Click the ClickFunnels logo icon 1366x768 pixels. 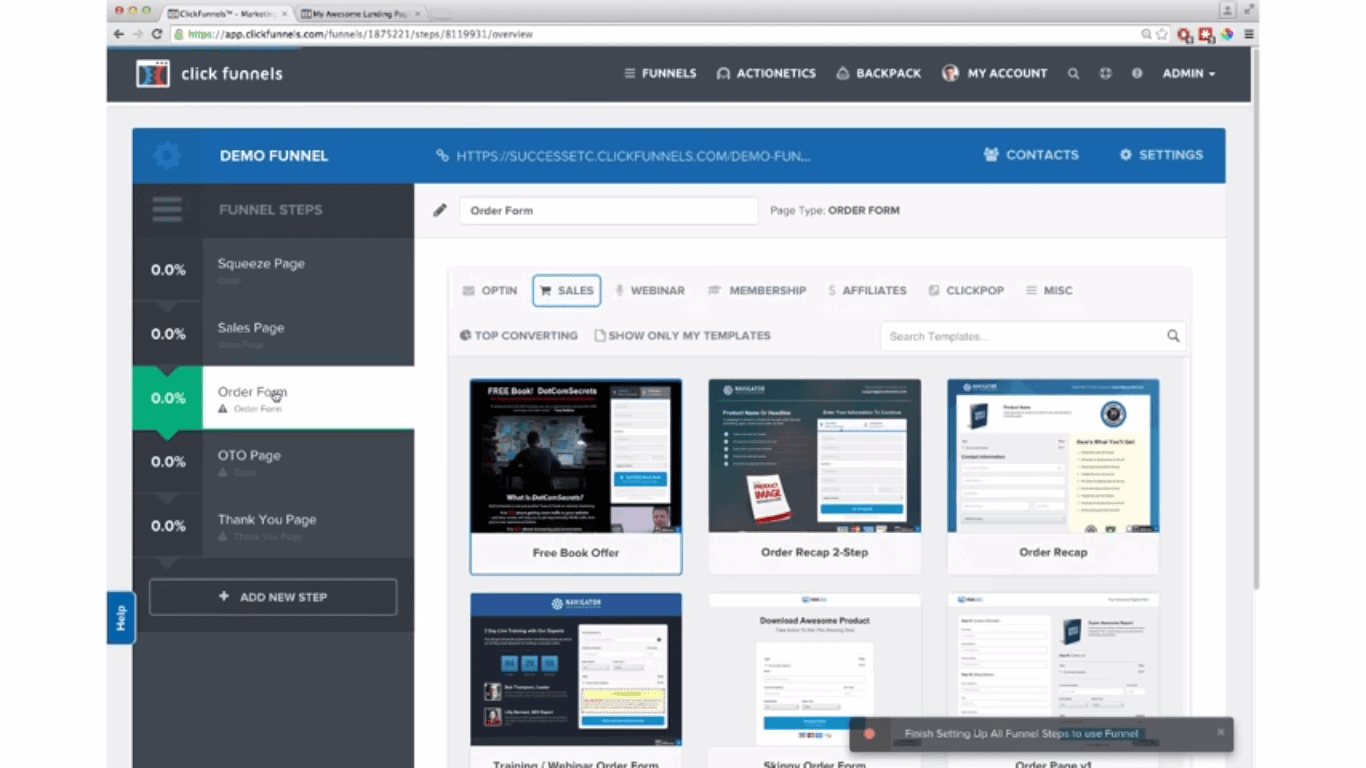click(x=153, y=73)
